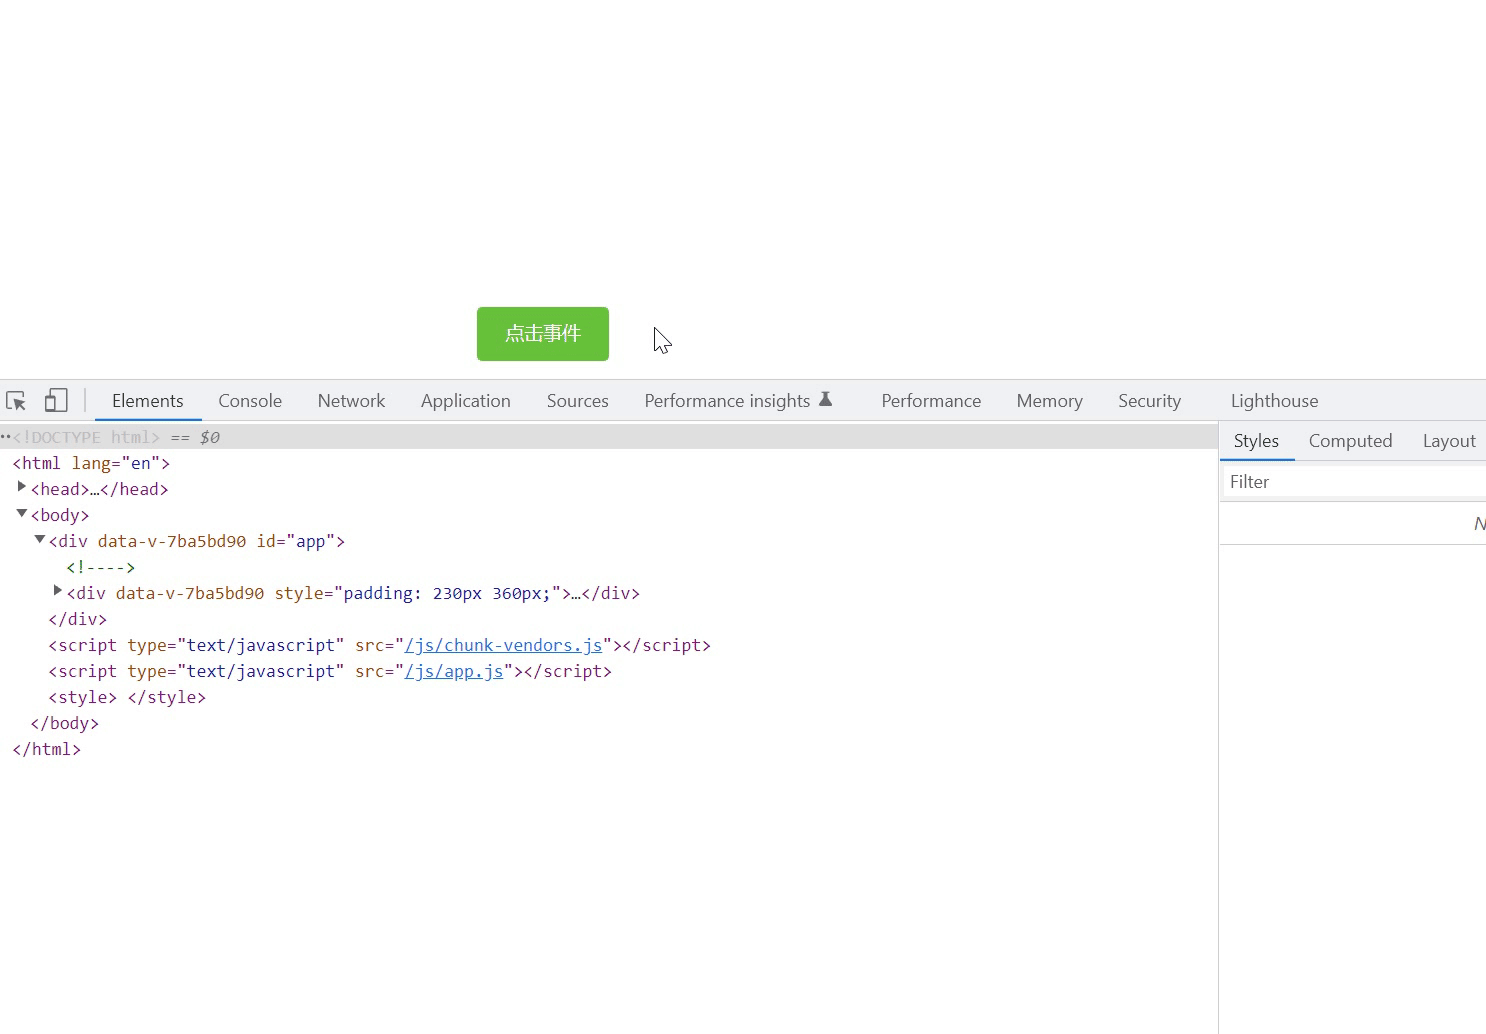The image size is (1486, 1034).
Task: Open the Performance tab
Action: coord(931,401)
